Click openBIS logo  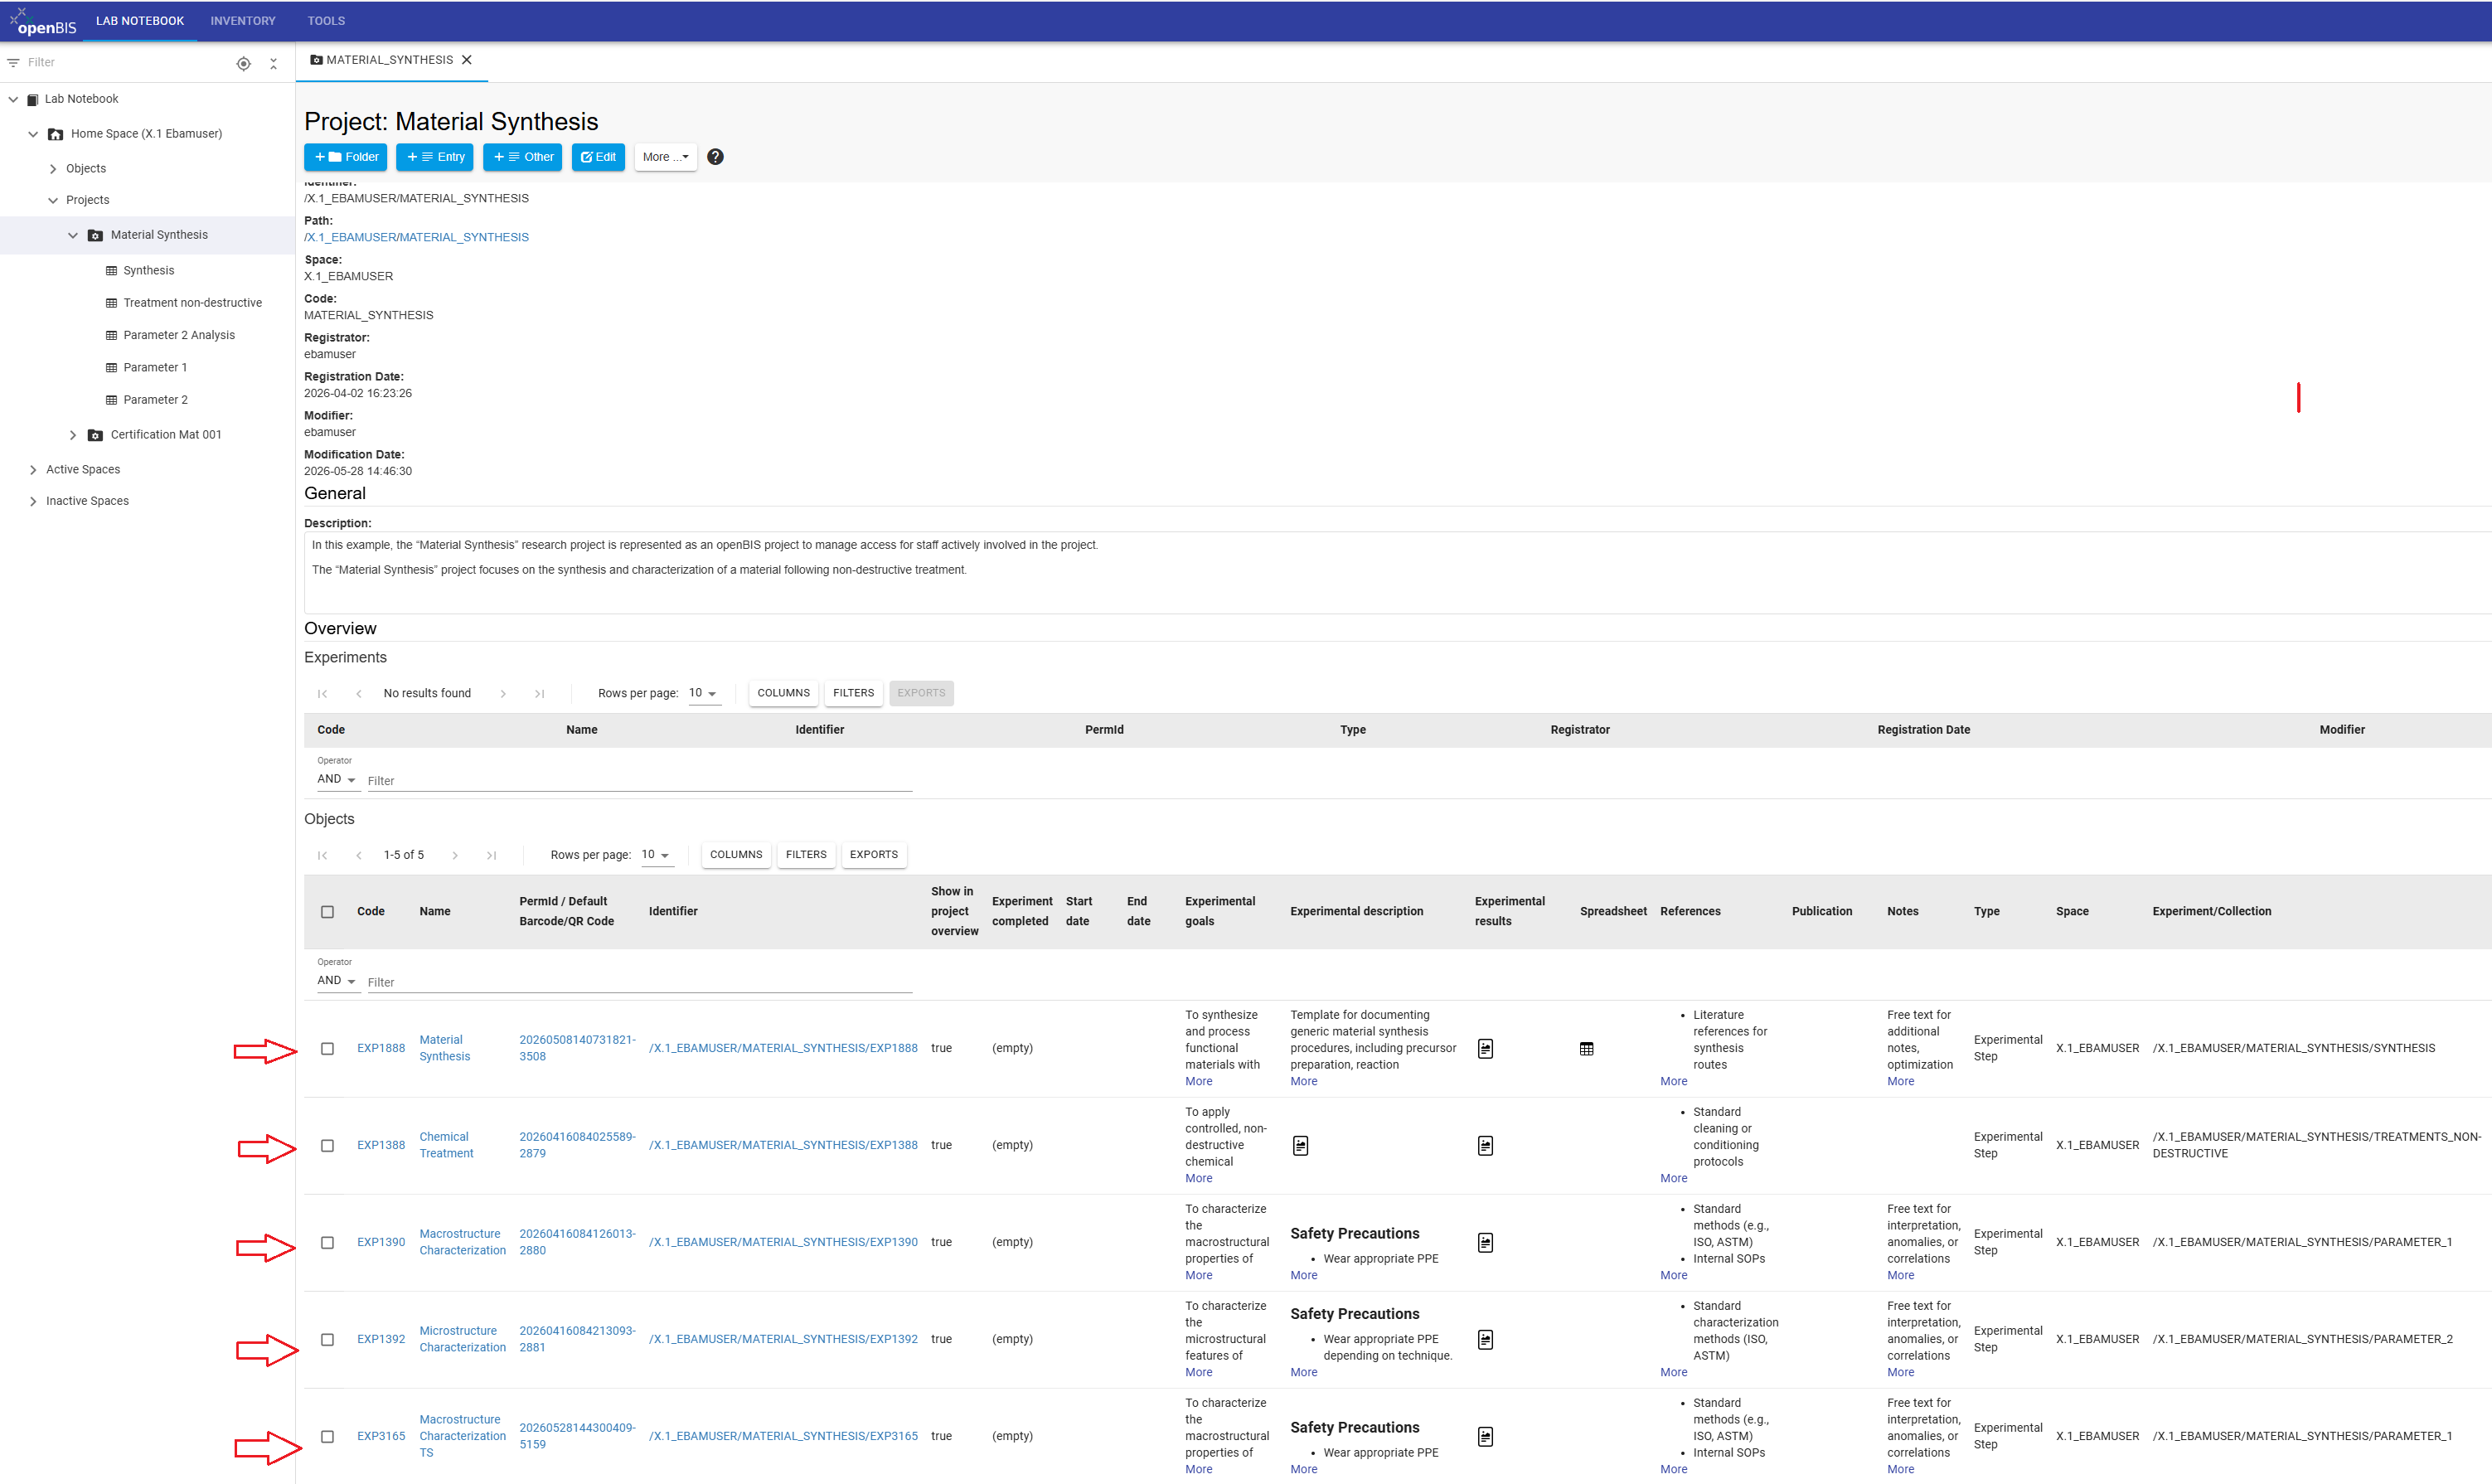tap(43, 21)
